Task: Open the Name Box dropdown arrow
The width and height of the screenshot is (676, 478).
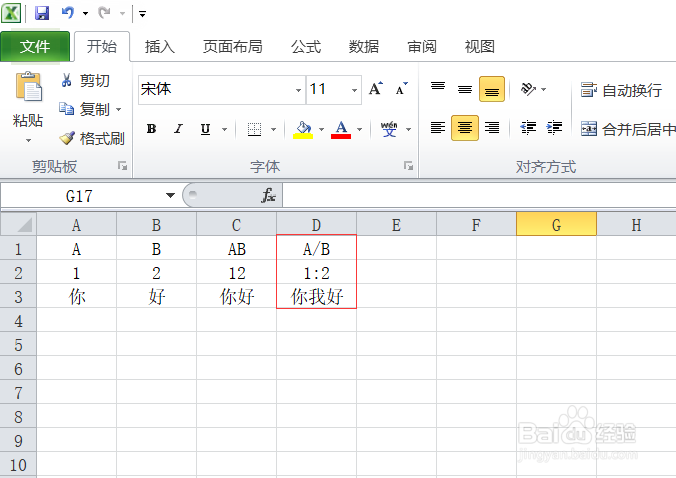Action: (x=171, y=196)
